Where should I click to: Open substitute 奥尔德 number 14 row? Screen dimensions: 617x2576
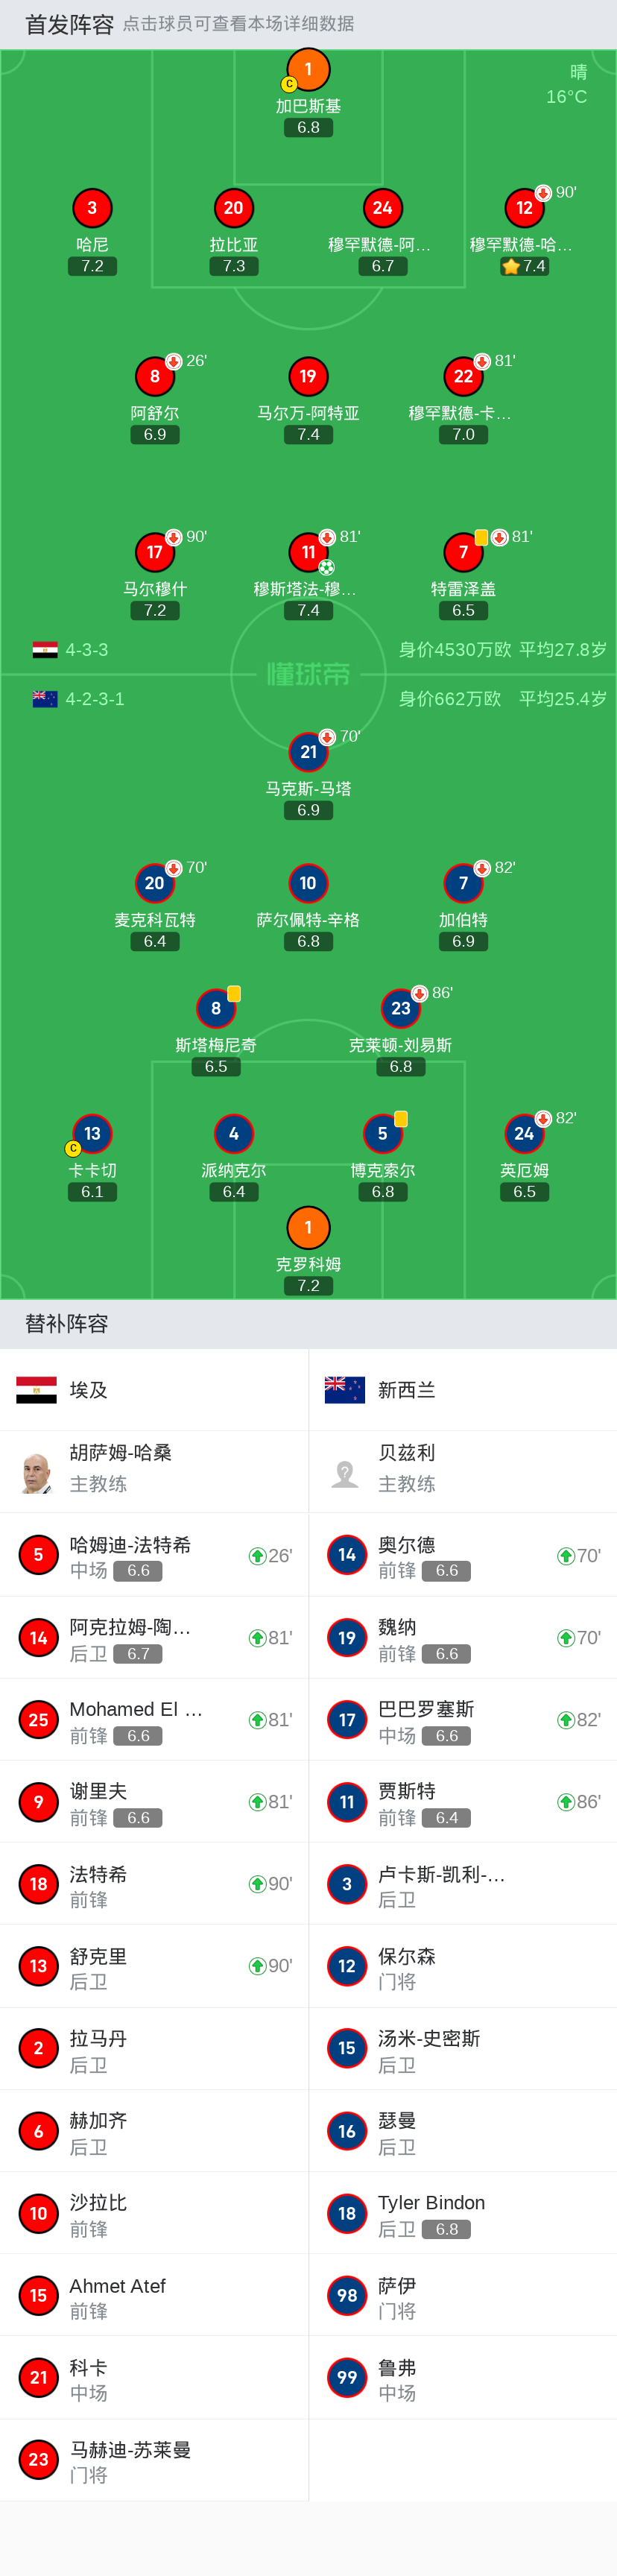coord(463,1556)
